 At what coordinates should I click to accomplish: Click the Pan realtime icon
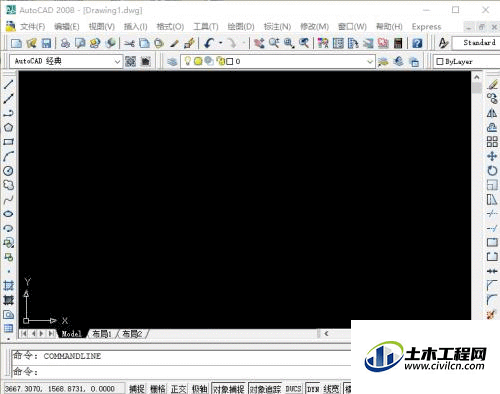259,43
